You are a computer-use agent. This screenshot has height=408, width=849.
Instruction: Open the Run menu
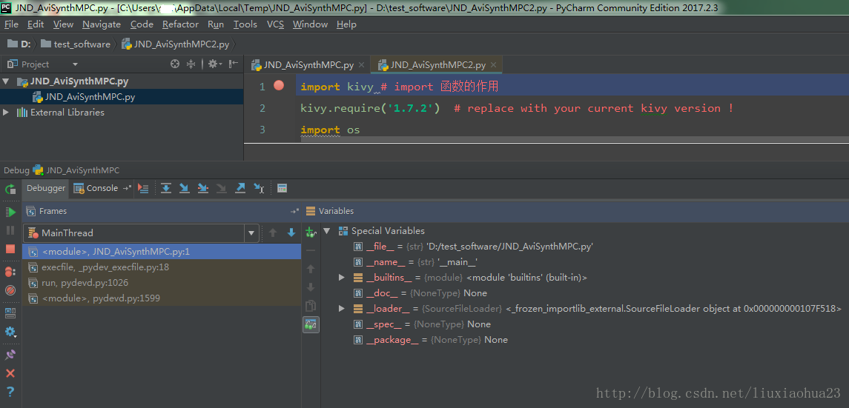point(215,24)
